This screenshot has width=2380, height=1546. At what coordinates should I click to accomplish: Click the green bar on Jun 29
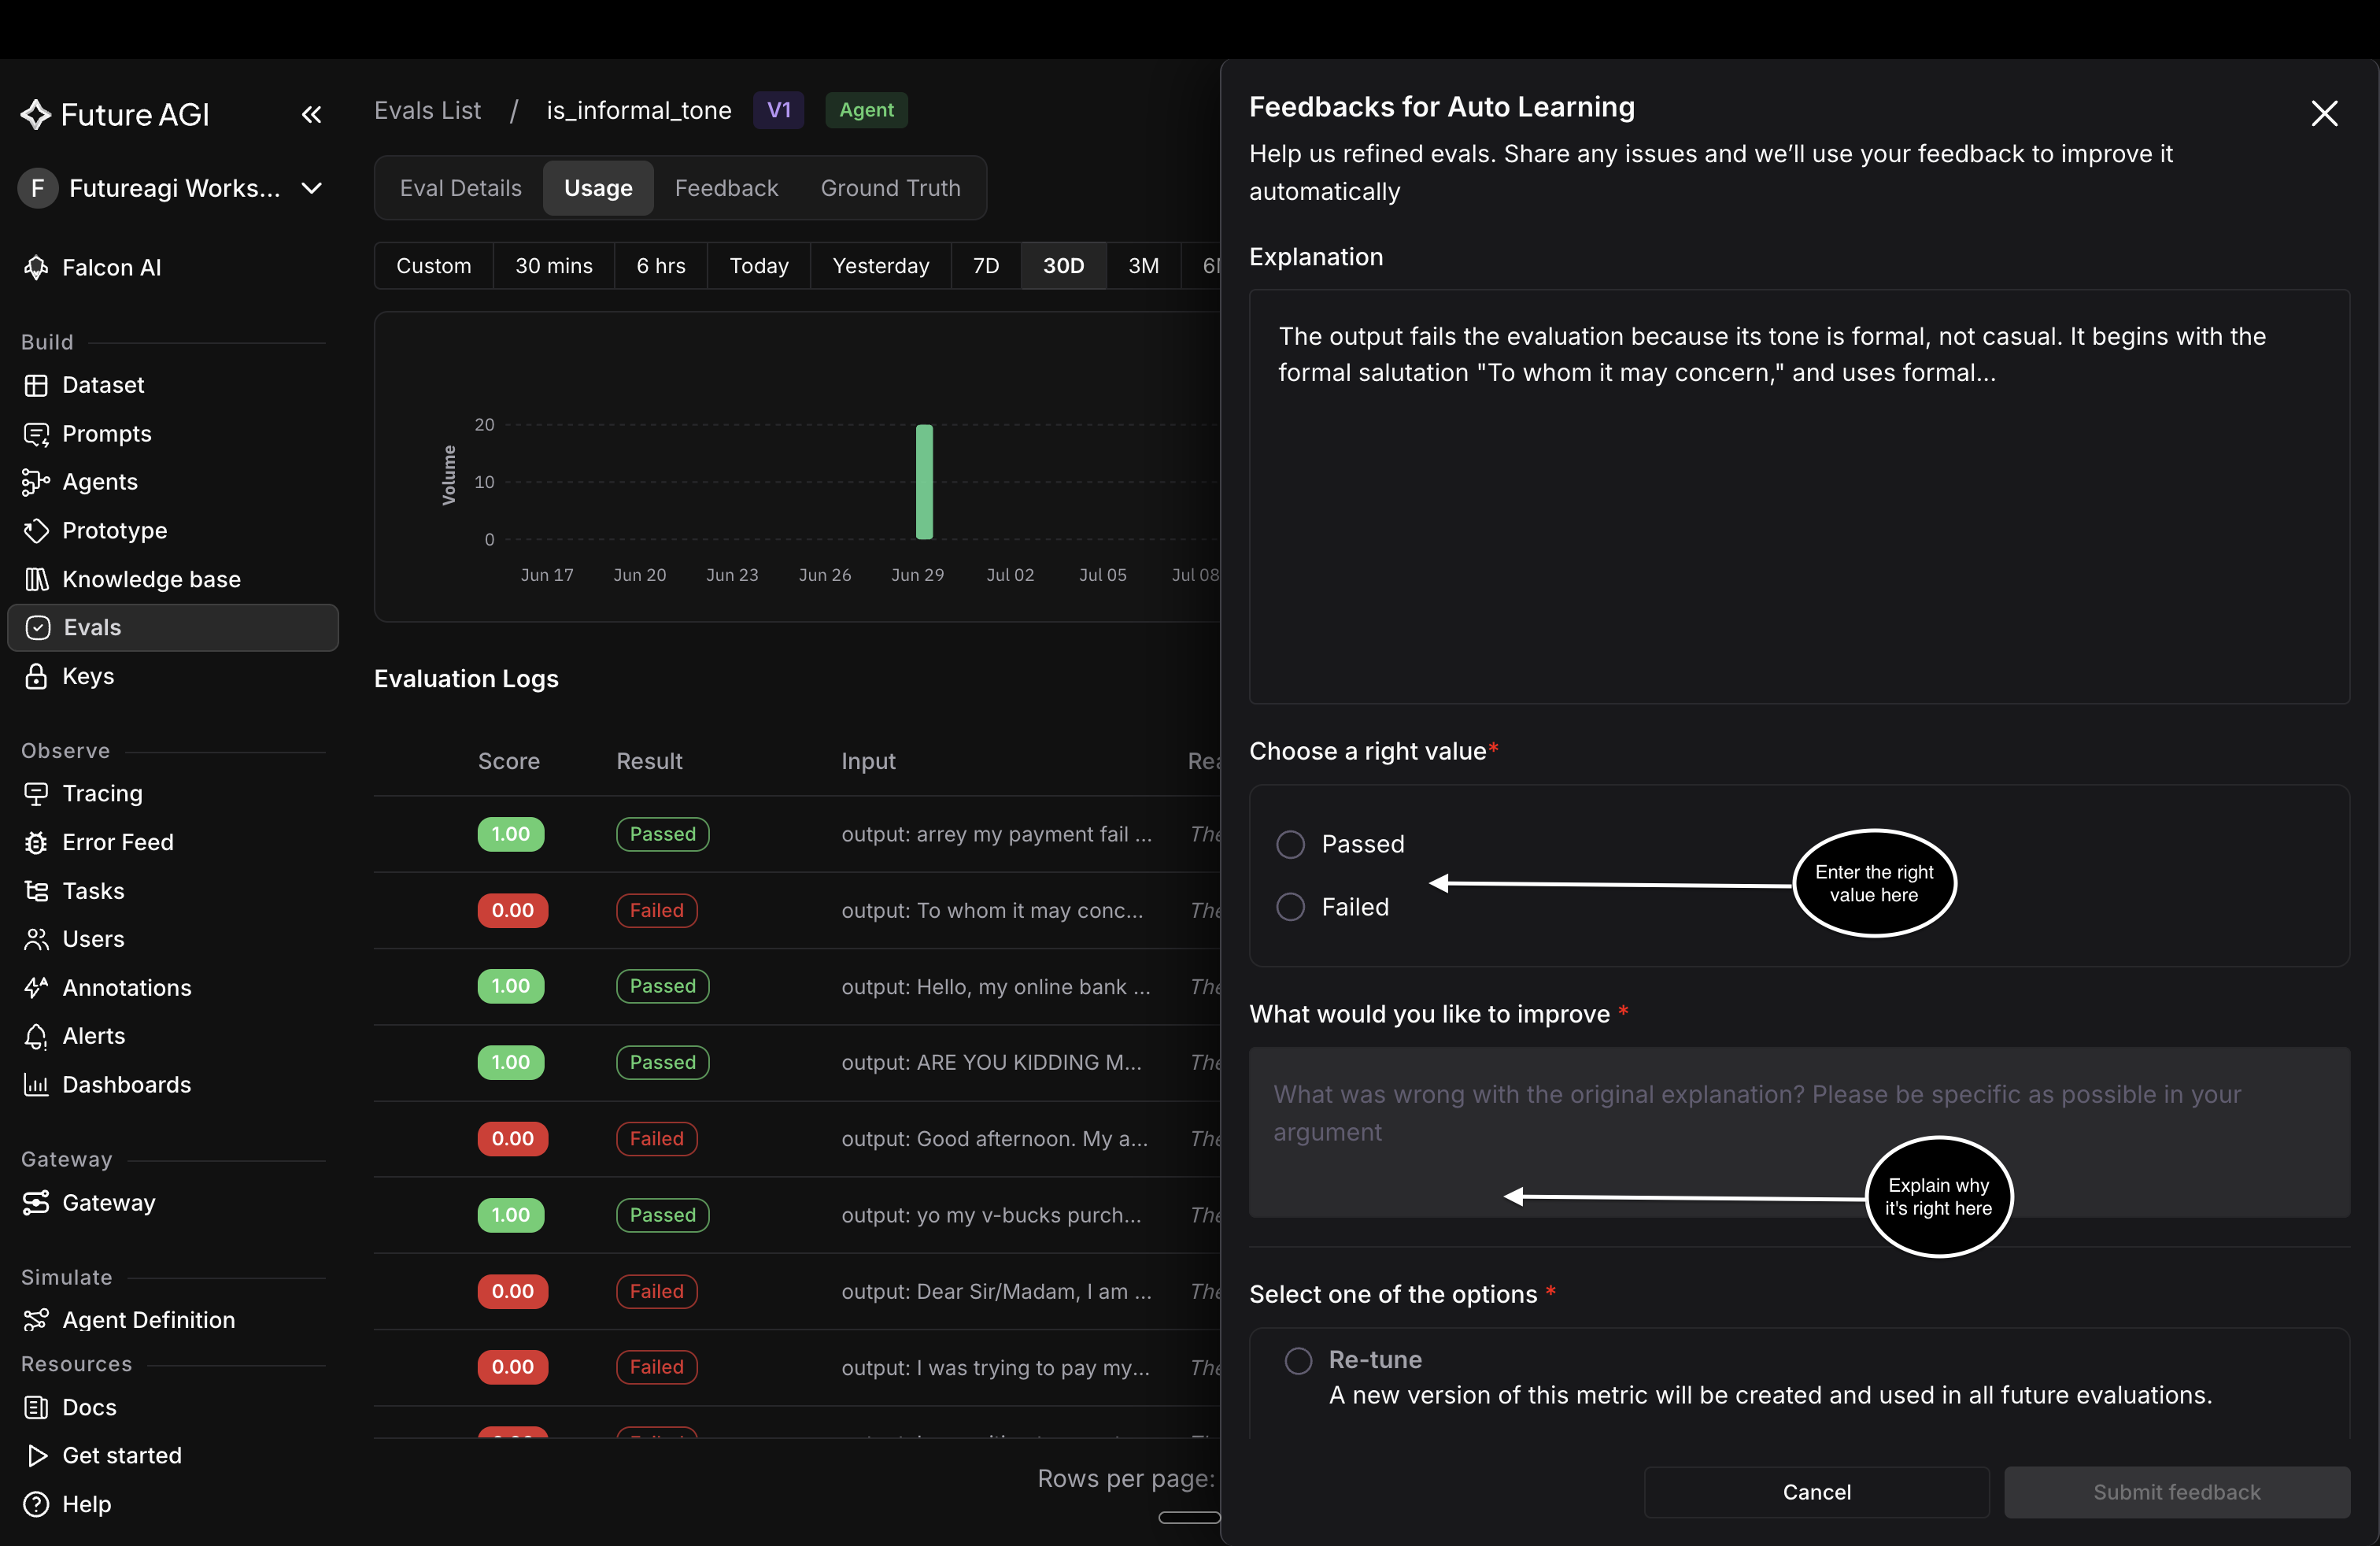pos(925,482)
